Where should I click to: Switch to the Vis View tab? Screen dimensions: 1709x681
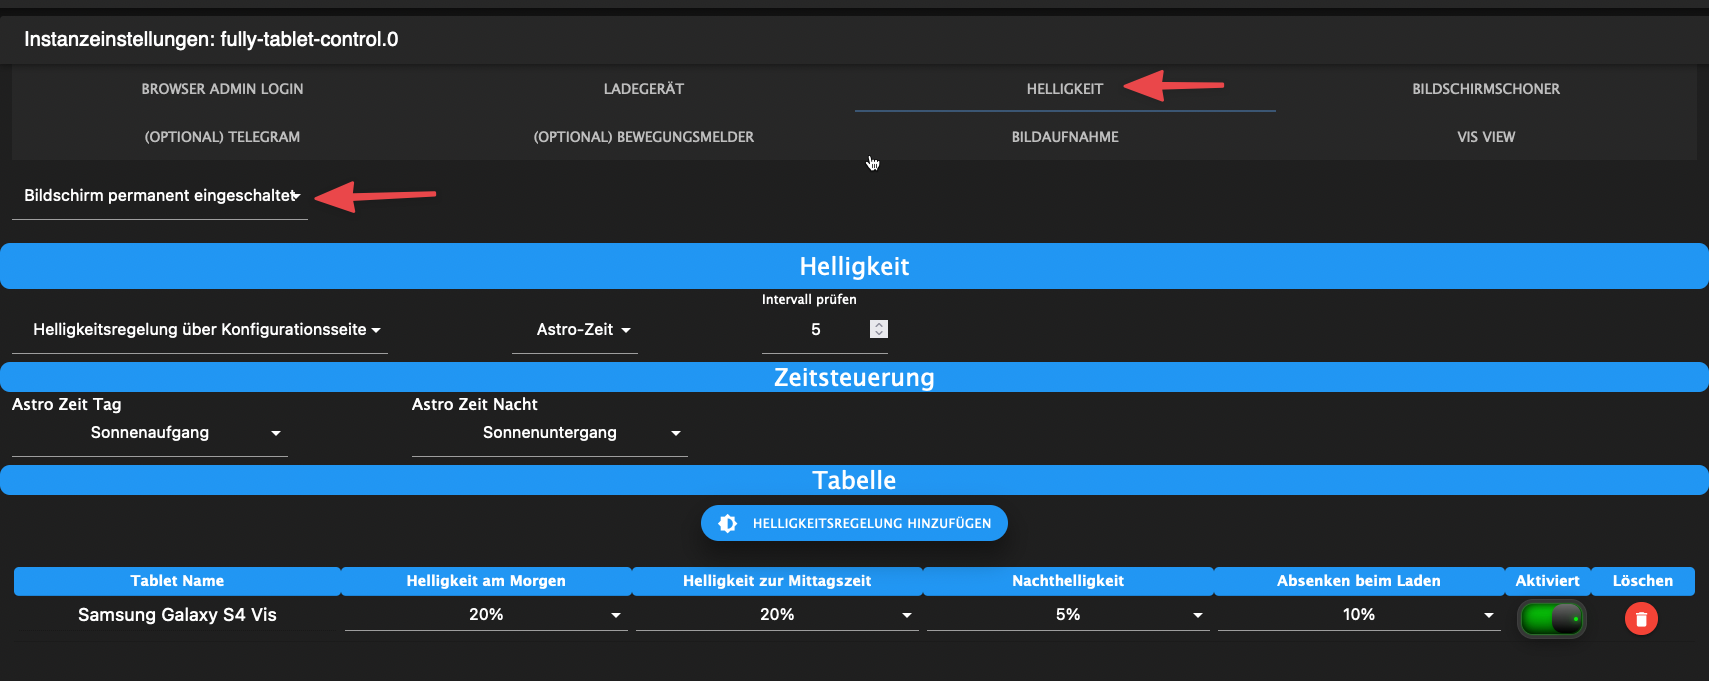click(x=1486, y=137)
